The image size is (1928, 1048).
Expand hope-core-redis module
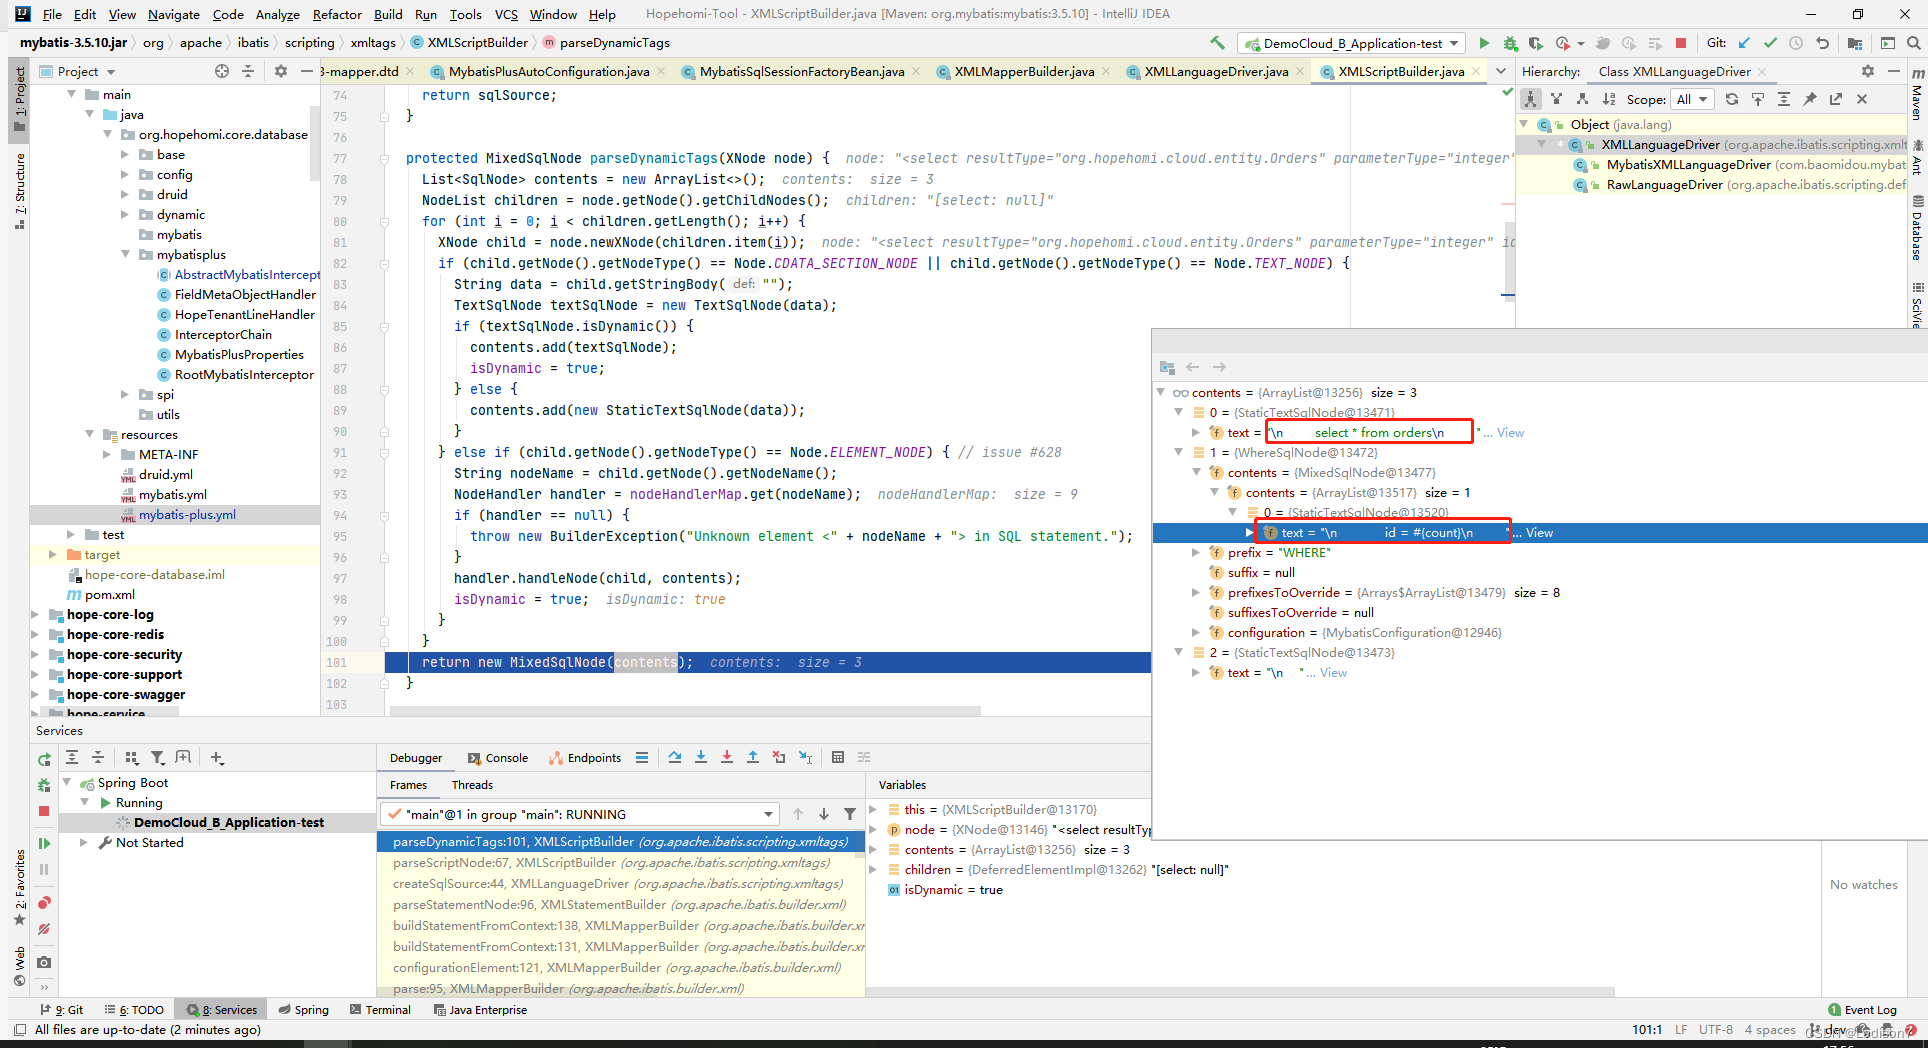click(x=36, y=635)
